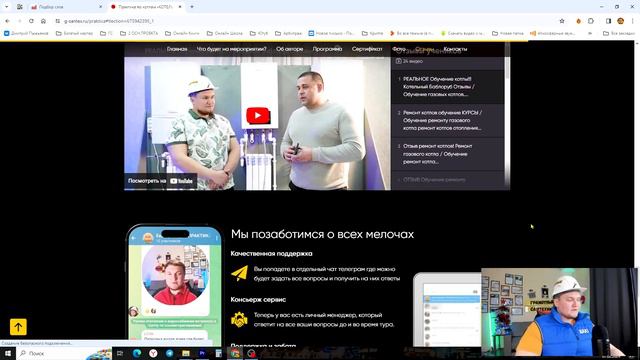This screenshot has height=360, width=640.
Task: Select playlist video 'Ремонт котлов обучение КУРСЫ'
Action: (x=447, y=120)
